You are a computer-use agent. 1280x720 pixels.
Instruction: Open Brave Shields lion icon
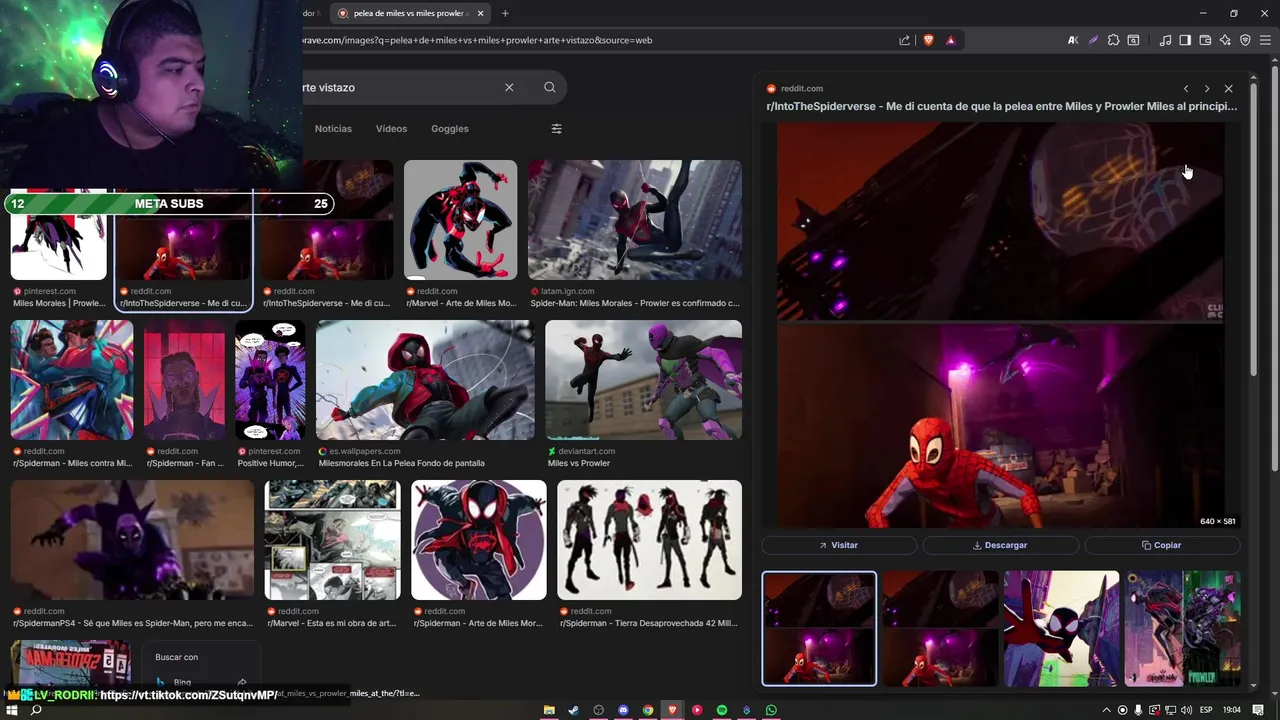point(928,40)
